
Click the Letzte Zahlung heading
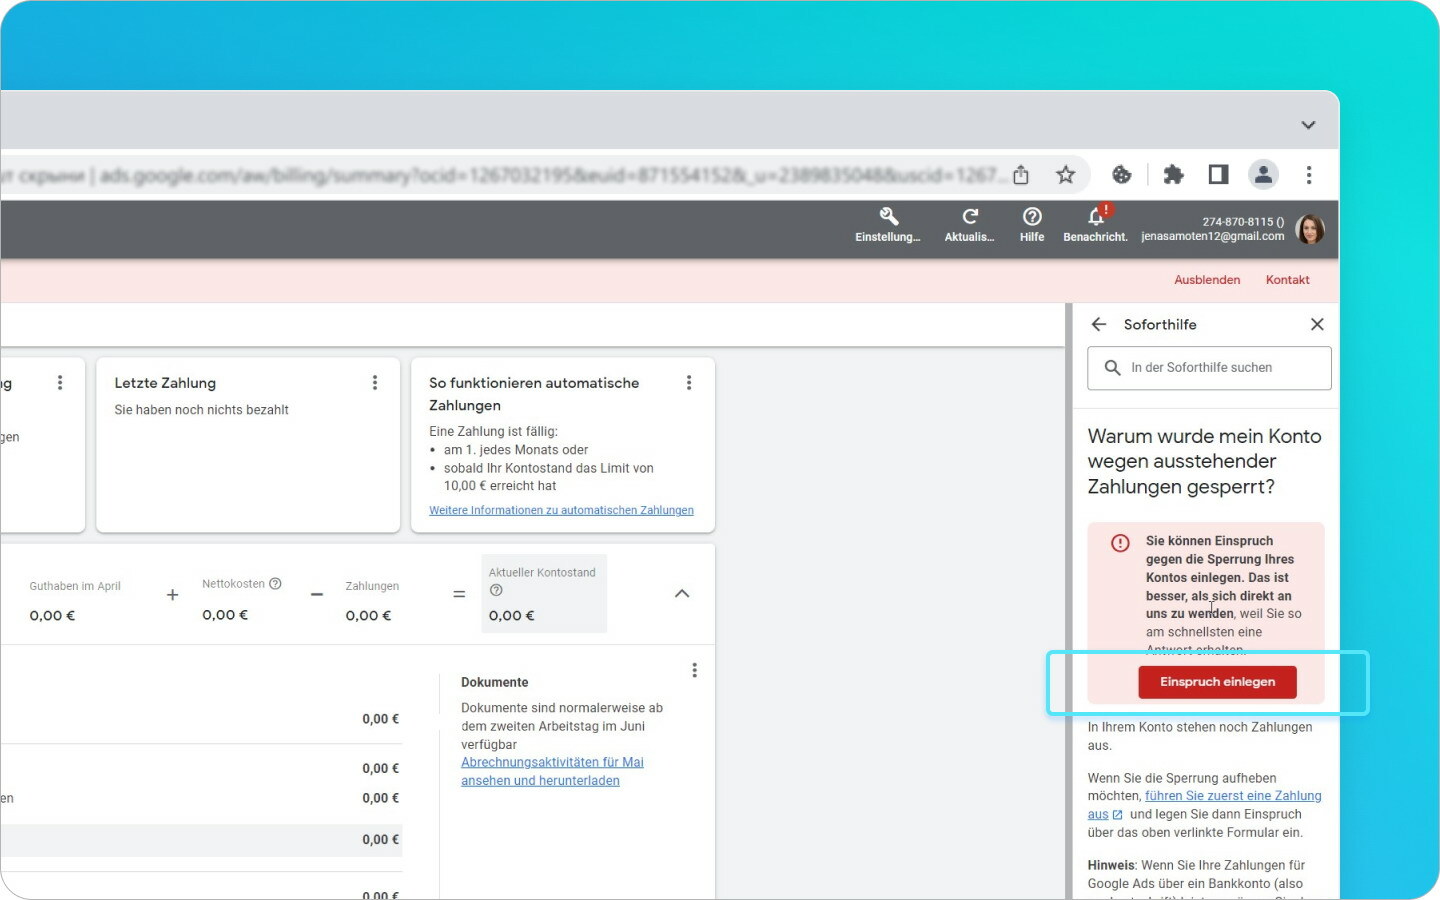click(165, 383)
